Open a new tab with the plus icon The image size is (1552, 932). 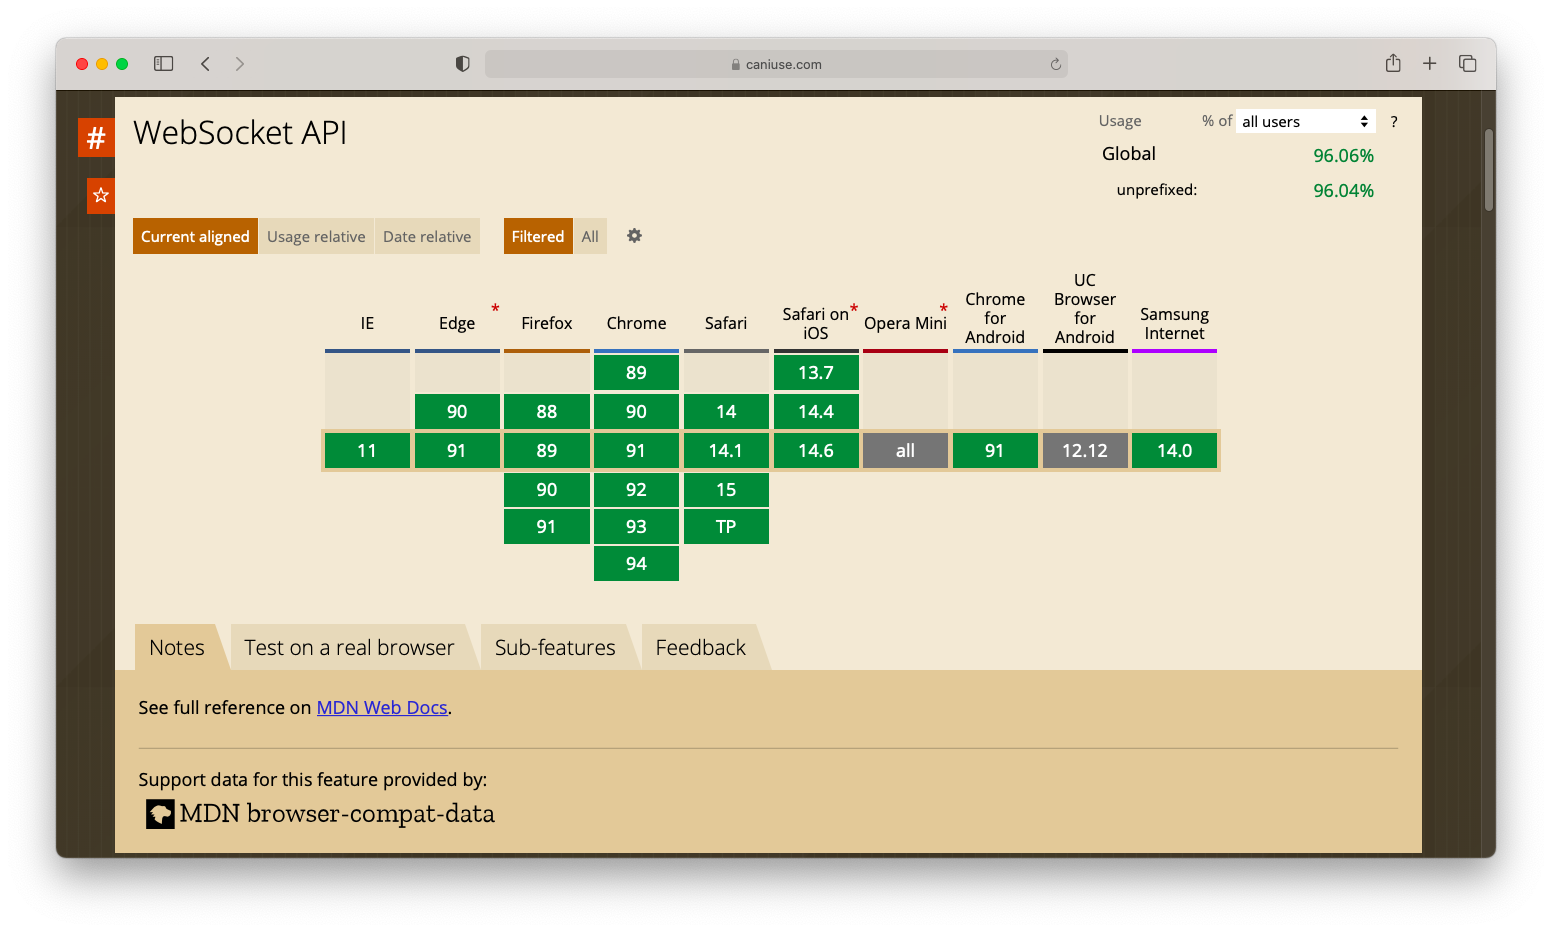[1430, 64]
